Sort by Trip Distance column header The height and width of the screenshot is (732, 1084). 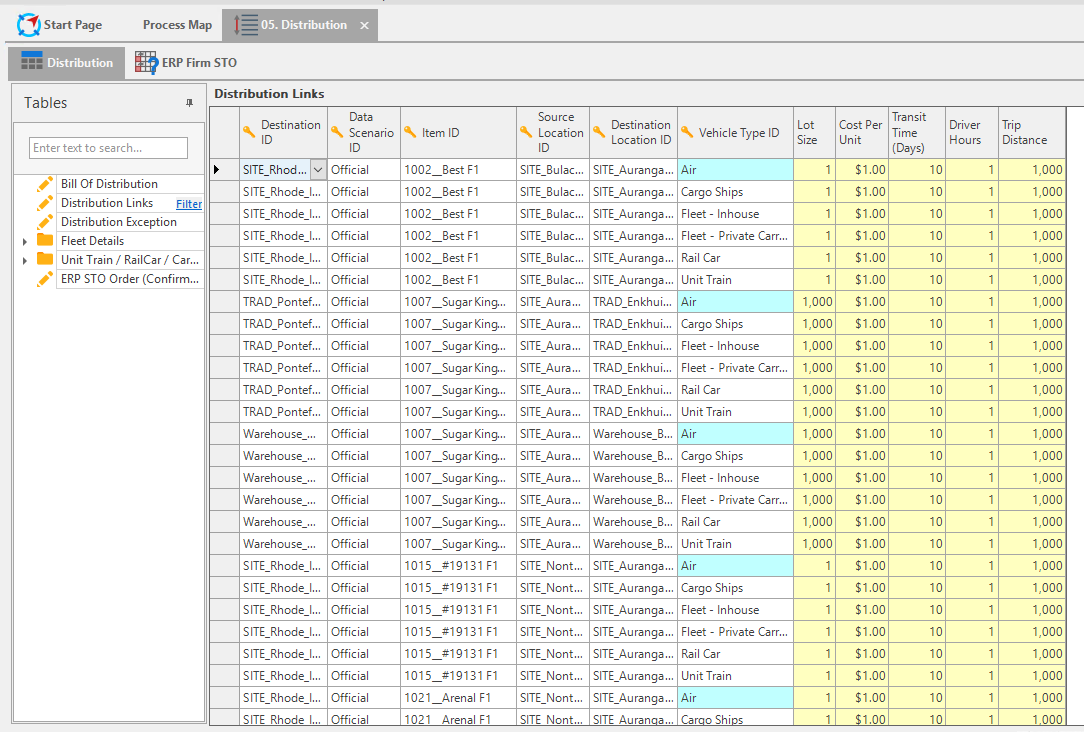[x=1031, y=132]
